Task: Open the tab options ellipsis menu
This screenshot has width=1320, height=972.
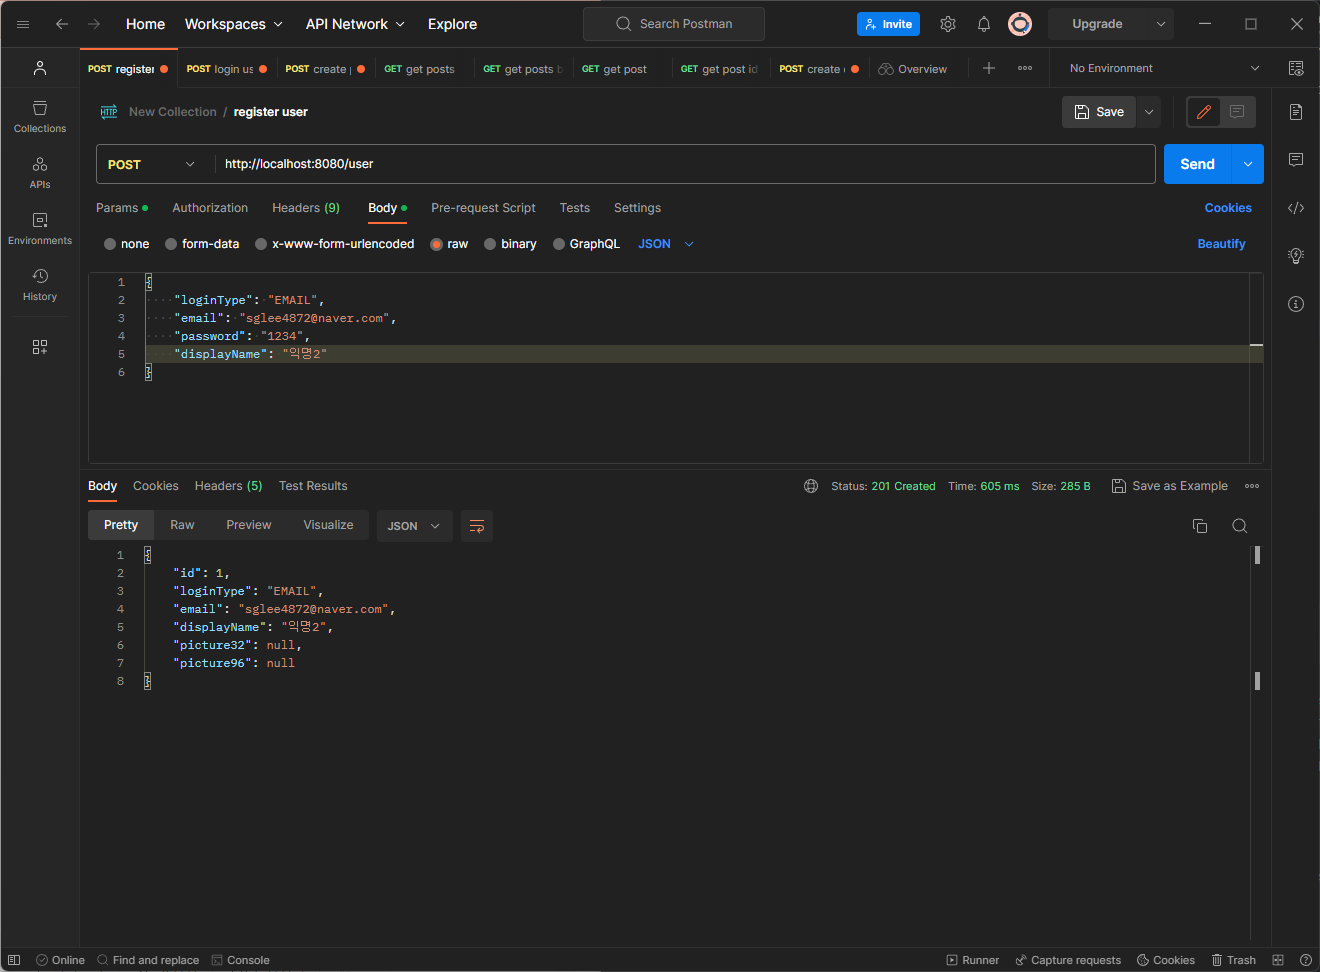Action: [x=1025, y=68]
